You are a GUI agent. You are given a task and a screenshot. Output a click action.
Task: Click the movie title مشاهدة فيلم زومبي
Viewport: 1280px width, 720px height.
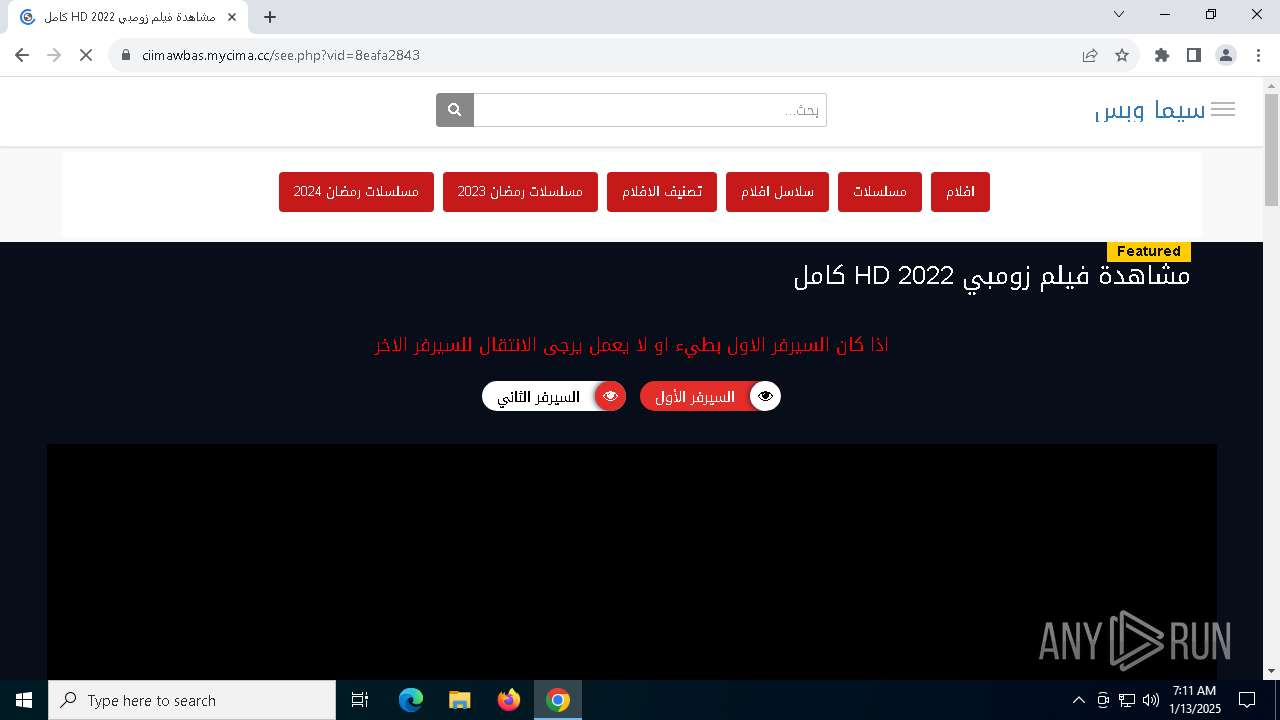pyautogui.click(x=991, y=276)
